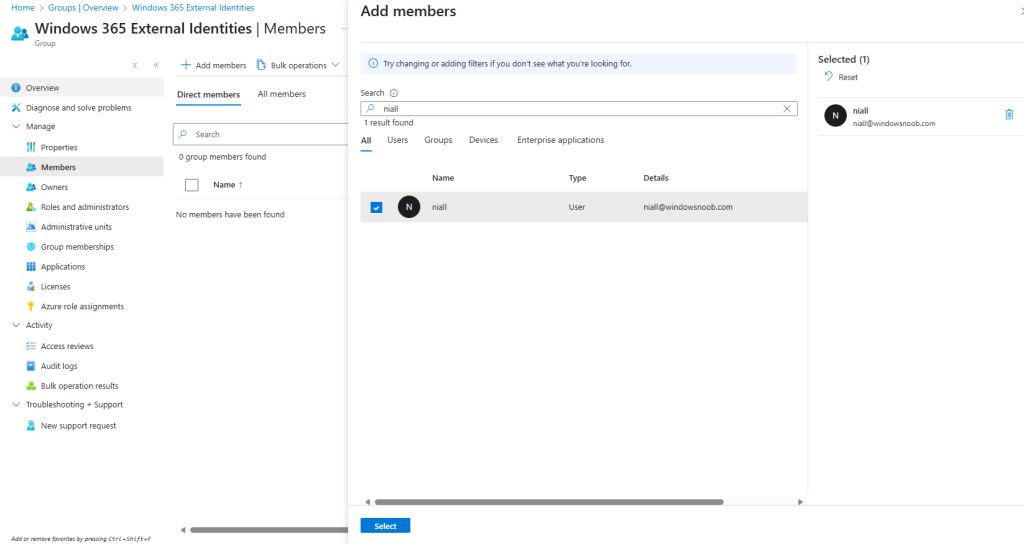
Task: Switch to the All members tab
Action: pos(281,94)
